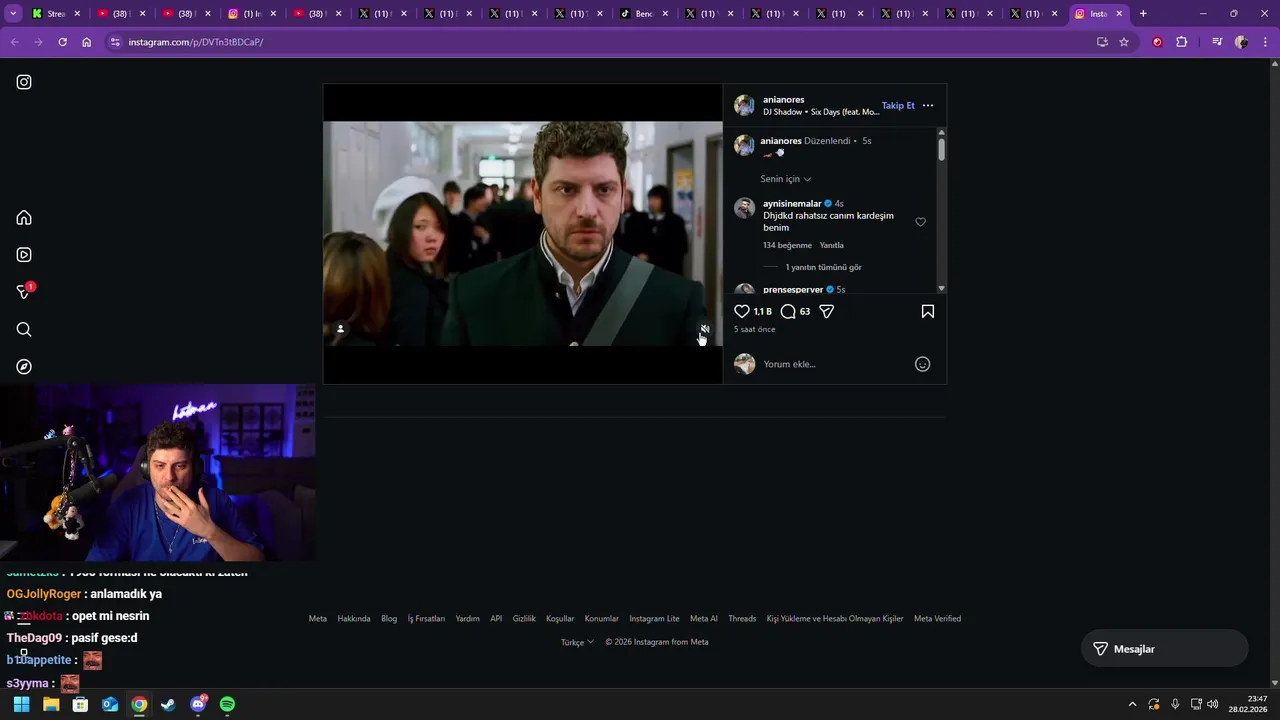1280x720 pixels.
Task: Open Steam from the taskbar
Action: pyautogui.click(x=168, y=704)
